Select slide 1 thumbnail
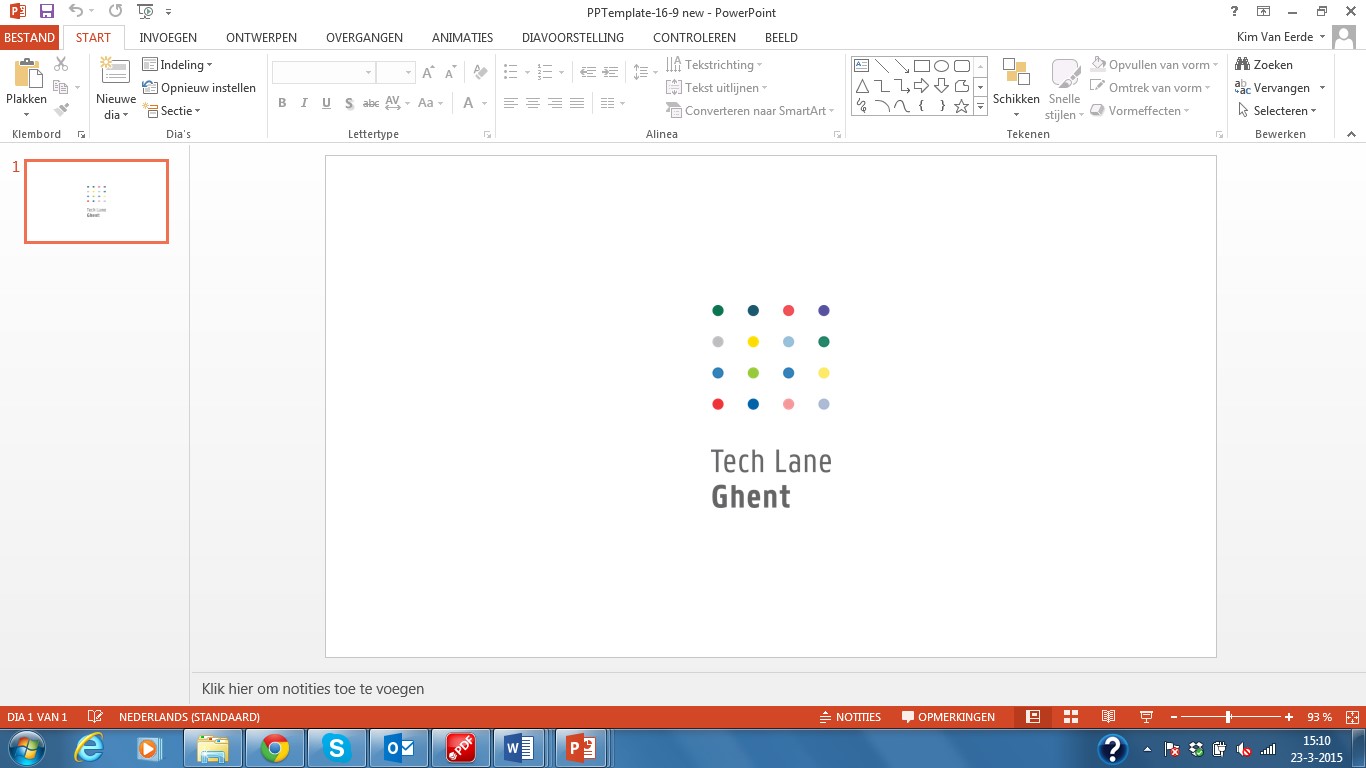 [x=97, y=201]
